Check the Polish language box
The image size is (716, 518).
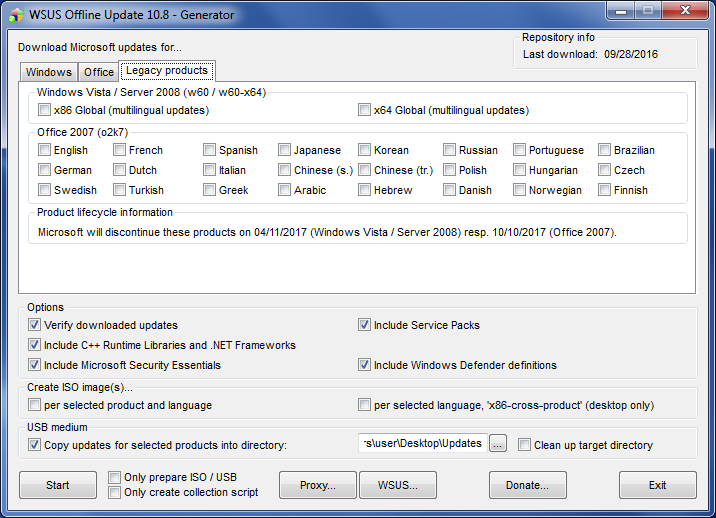click(x=449, y=170)
